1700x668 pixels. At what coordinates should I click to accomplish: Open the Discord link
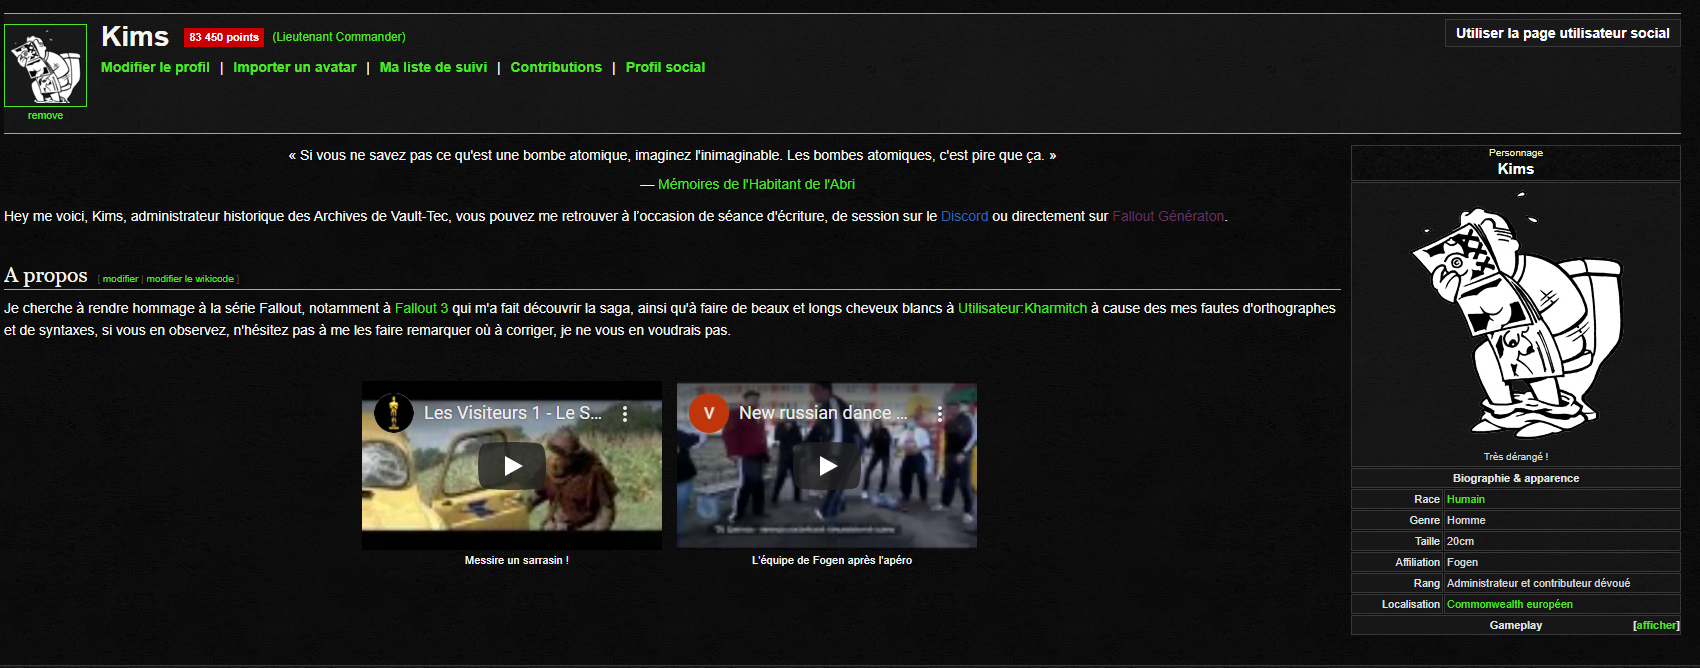pyautogui.click(x=964, y=216)
